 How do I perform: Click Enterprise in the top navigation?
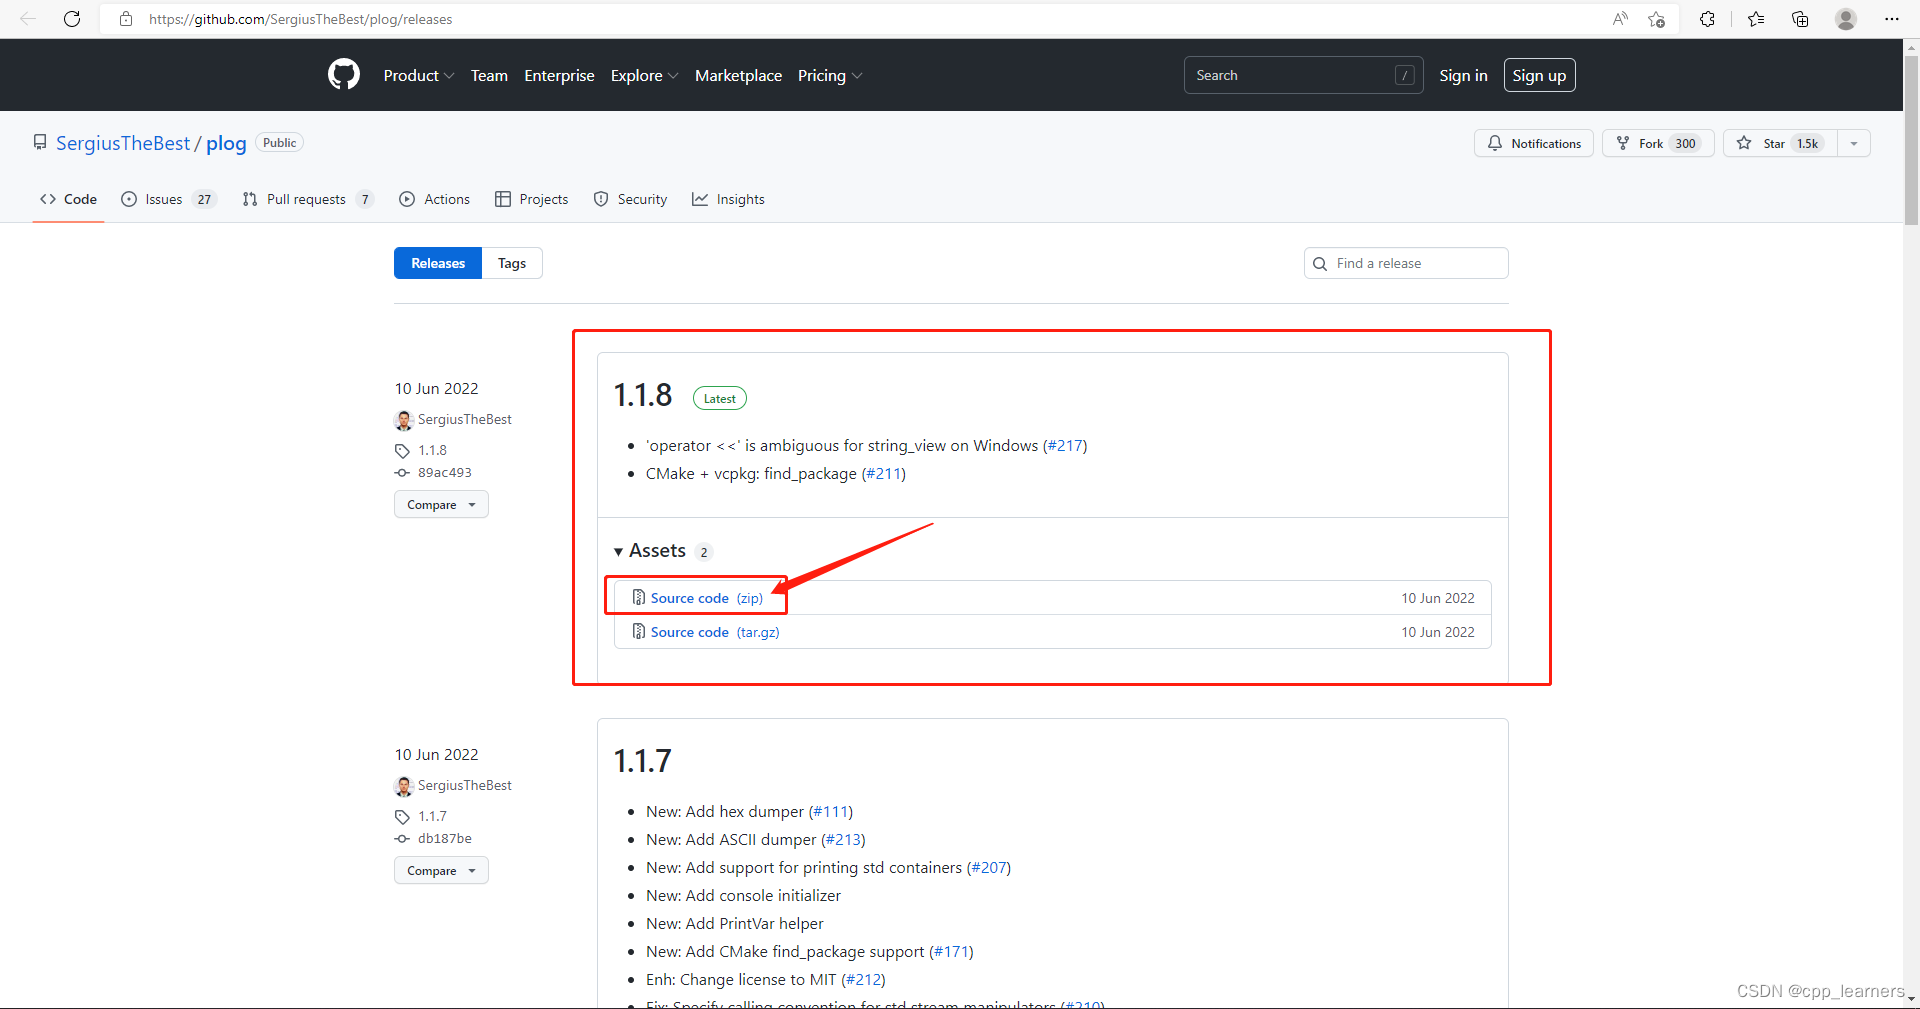click(x=559, y=75)
